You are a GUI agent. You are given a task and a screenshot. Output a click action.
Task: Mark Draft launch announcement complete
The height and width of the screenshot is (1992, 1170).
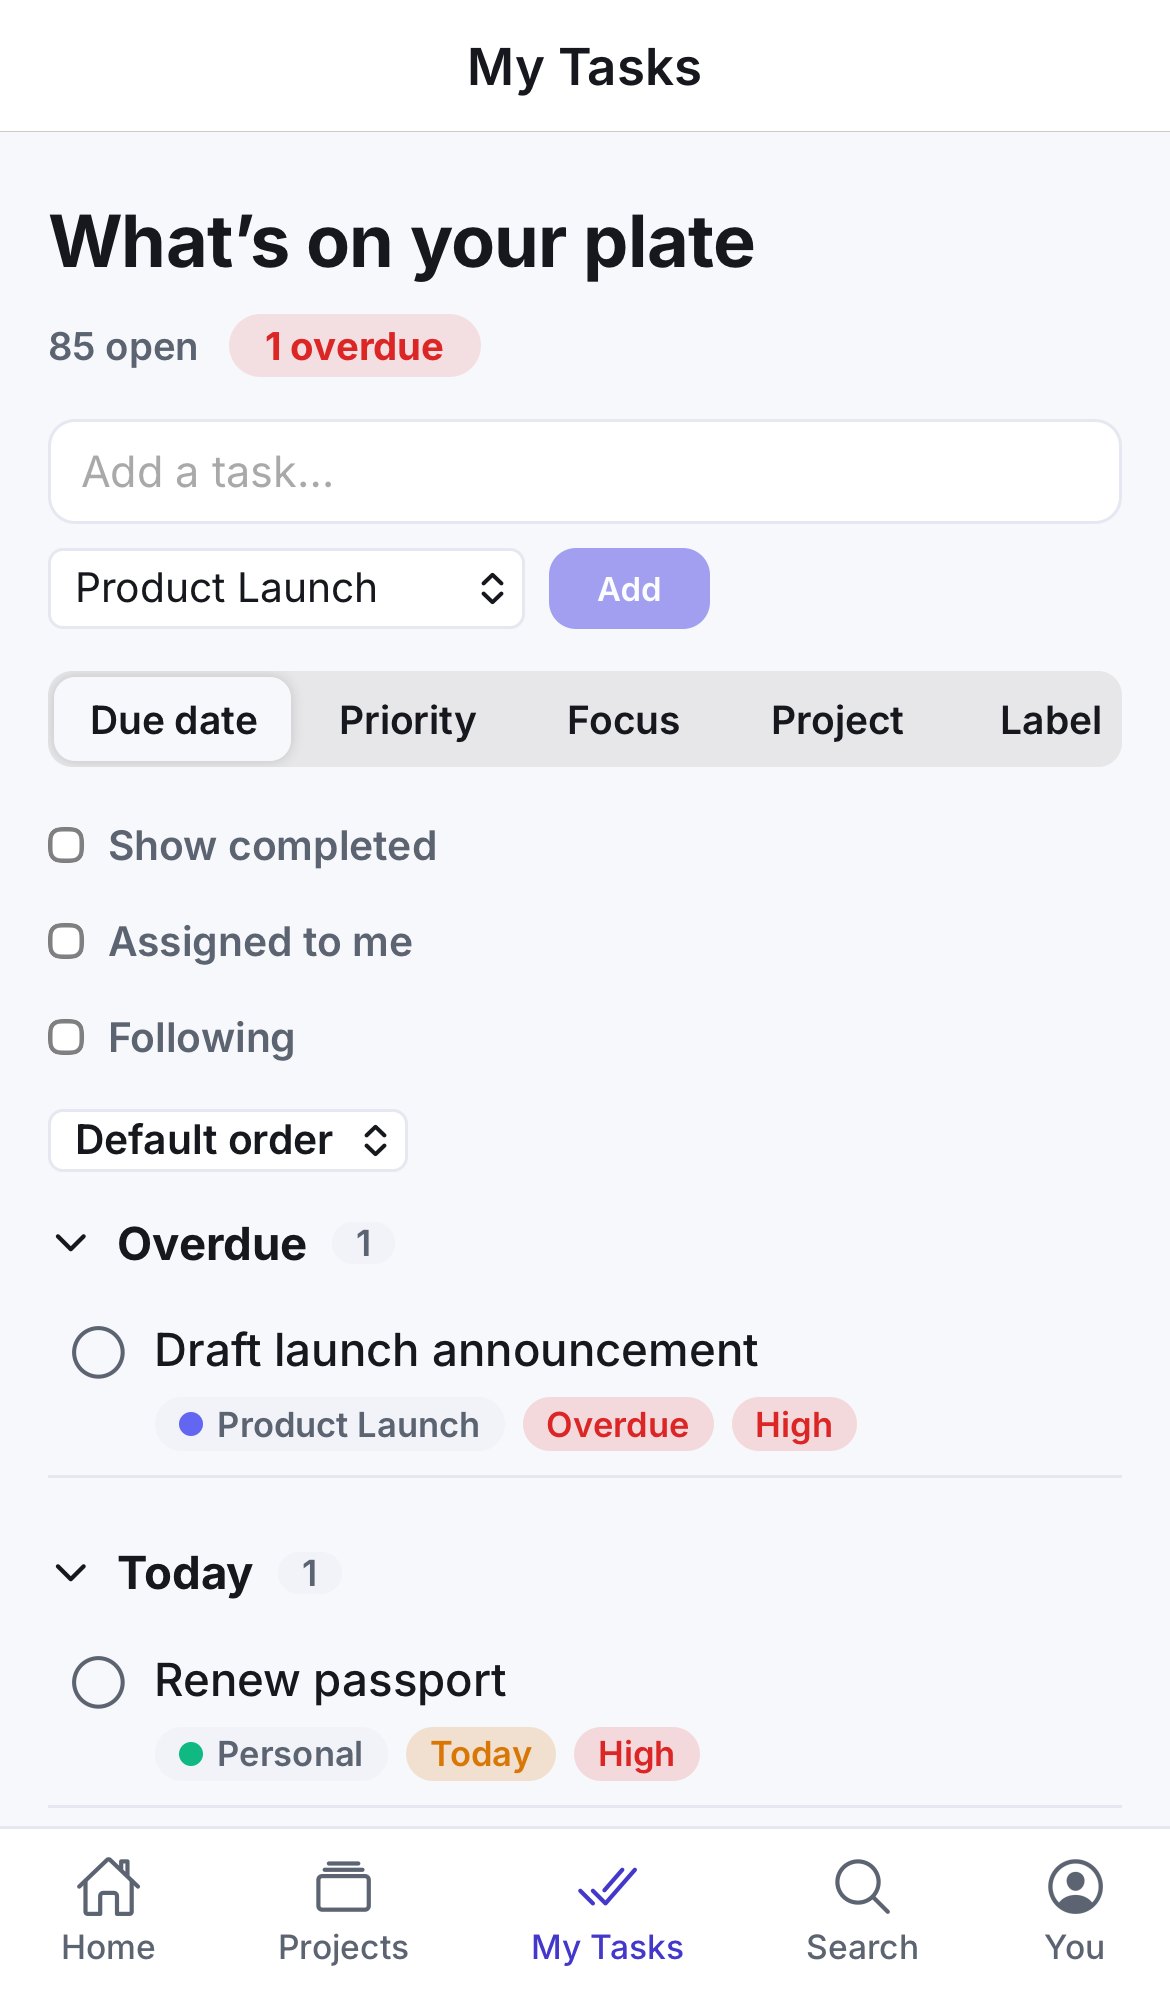[98, 1352]
